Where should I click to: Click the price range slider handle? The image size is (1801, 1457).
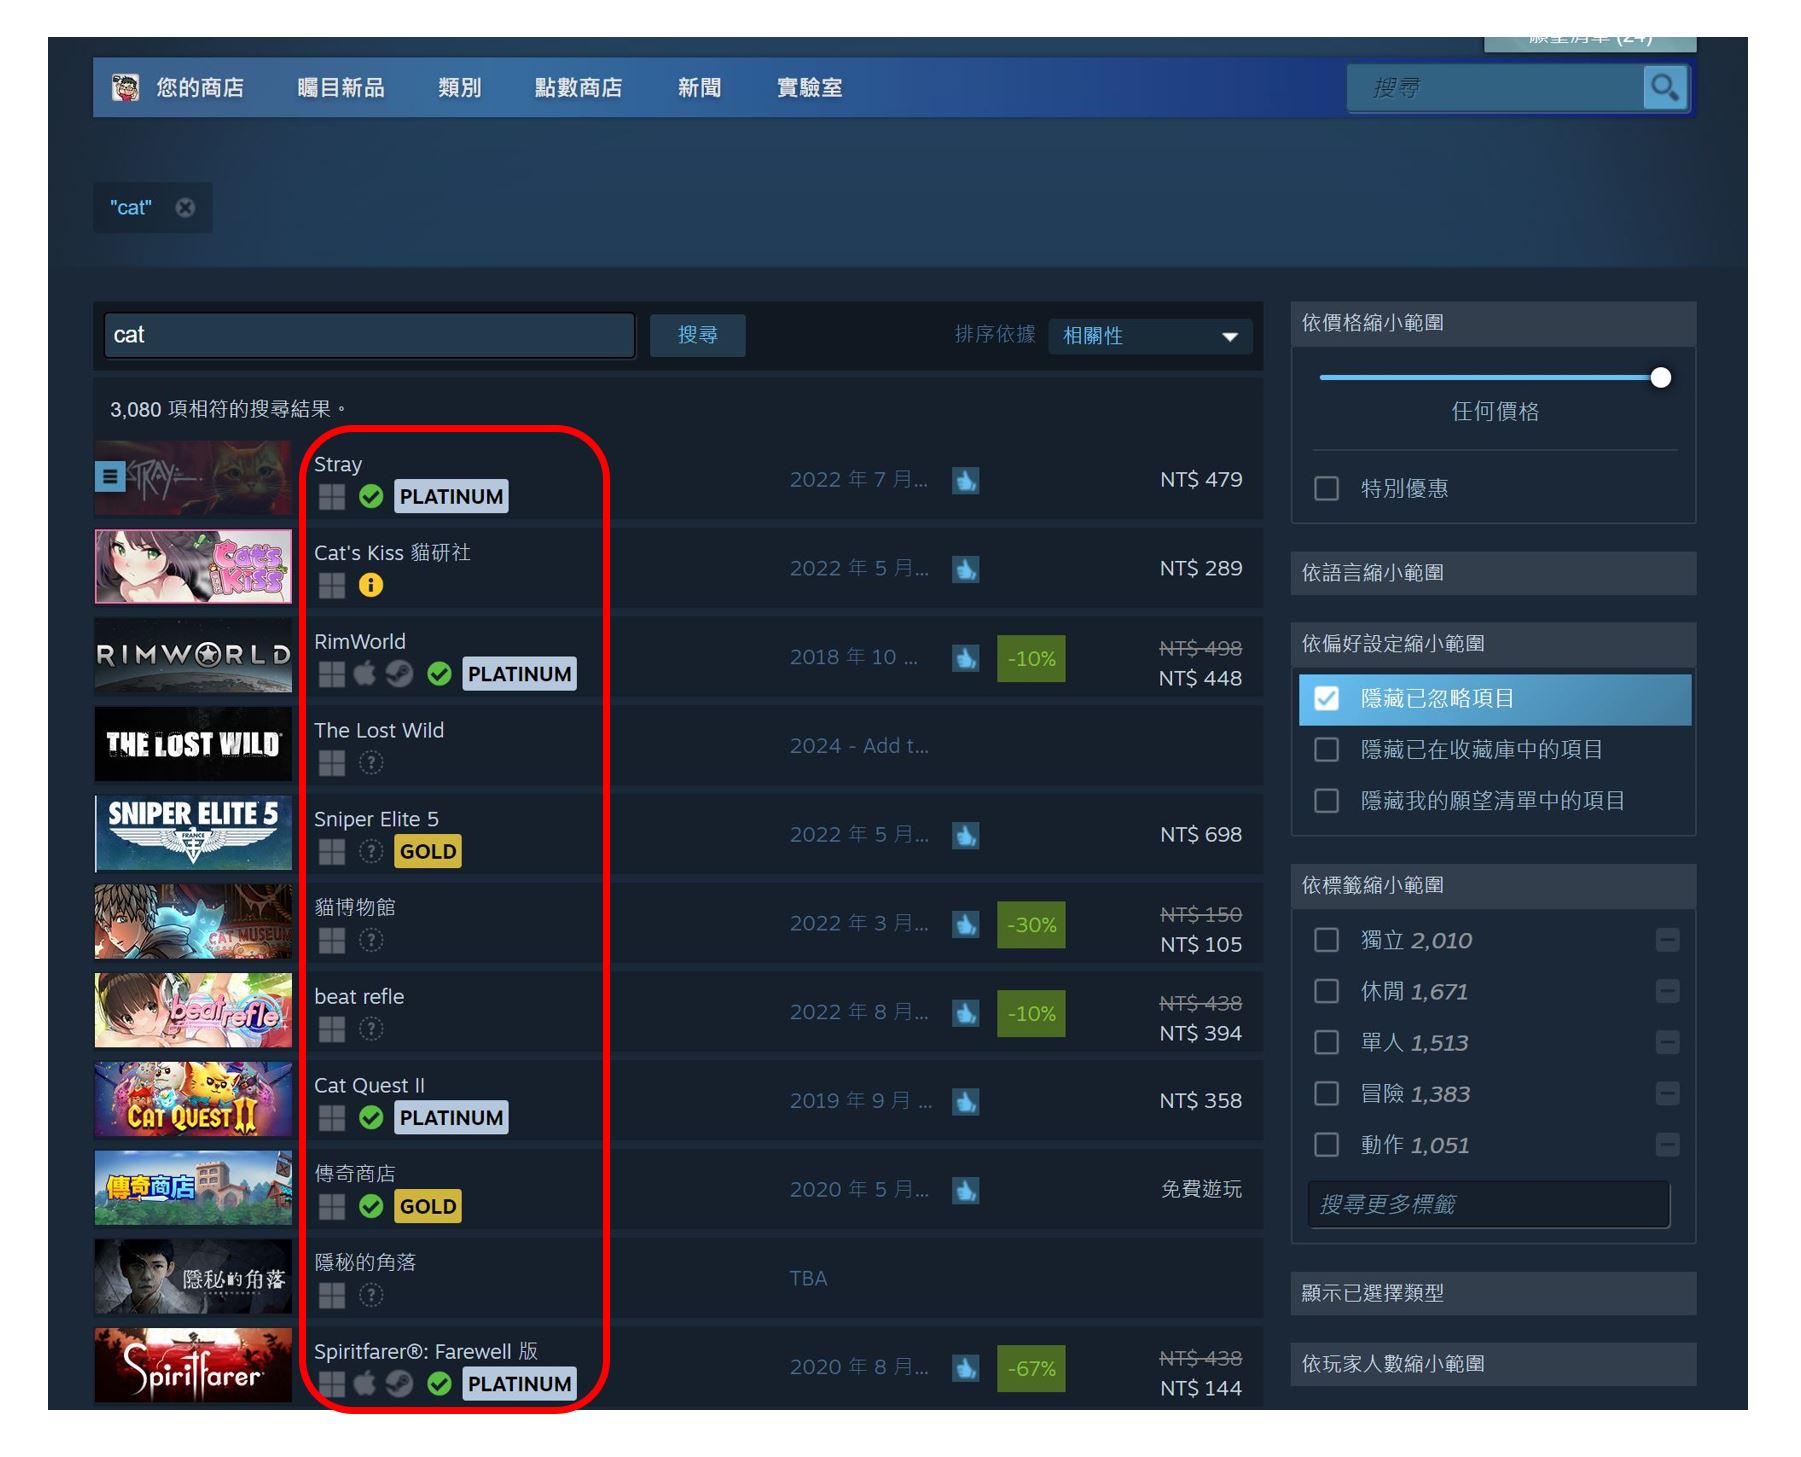pos(1660,378)
